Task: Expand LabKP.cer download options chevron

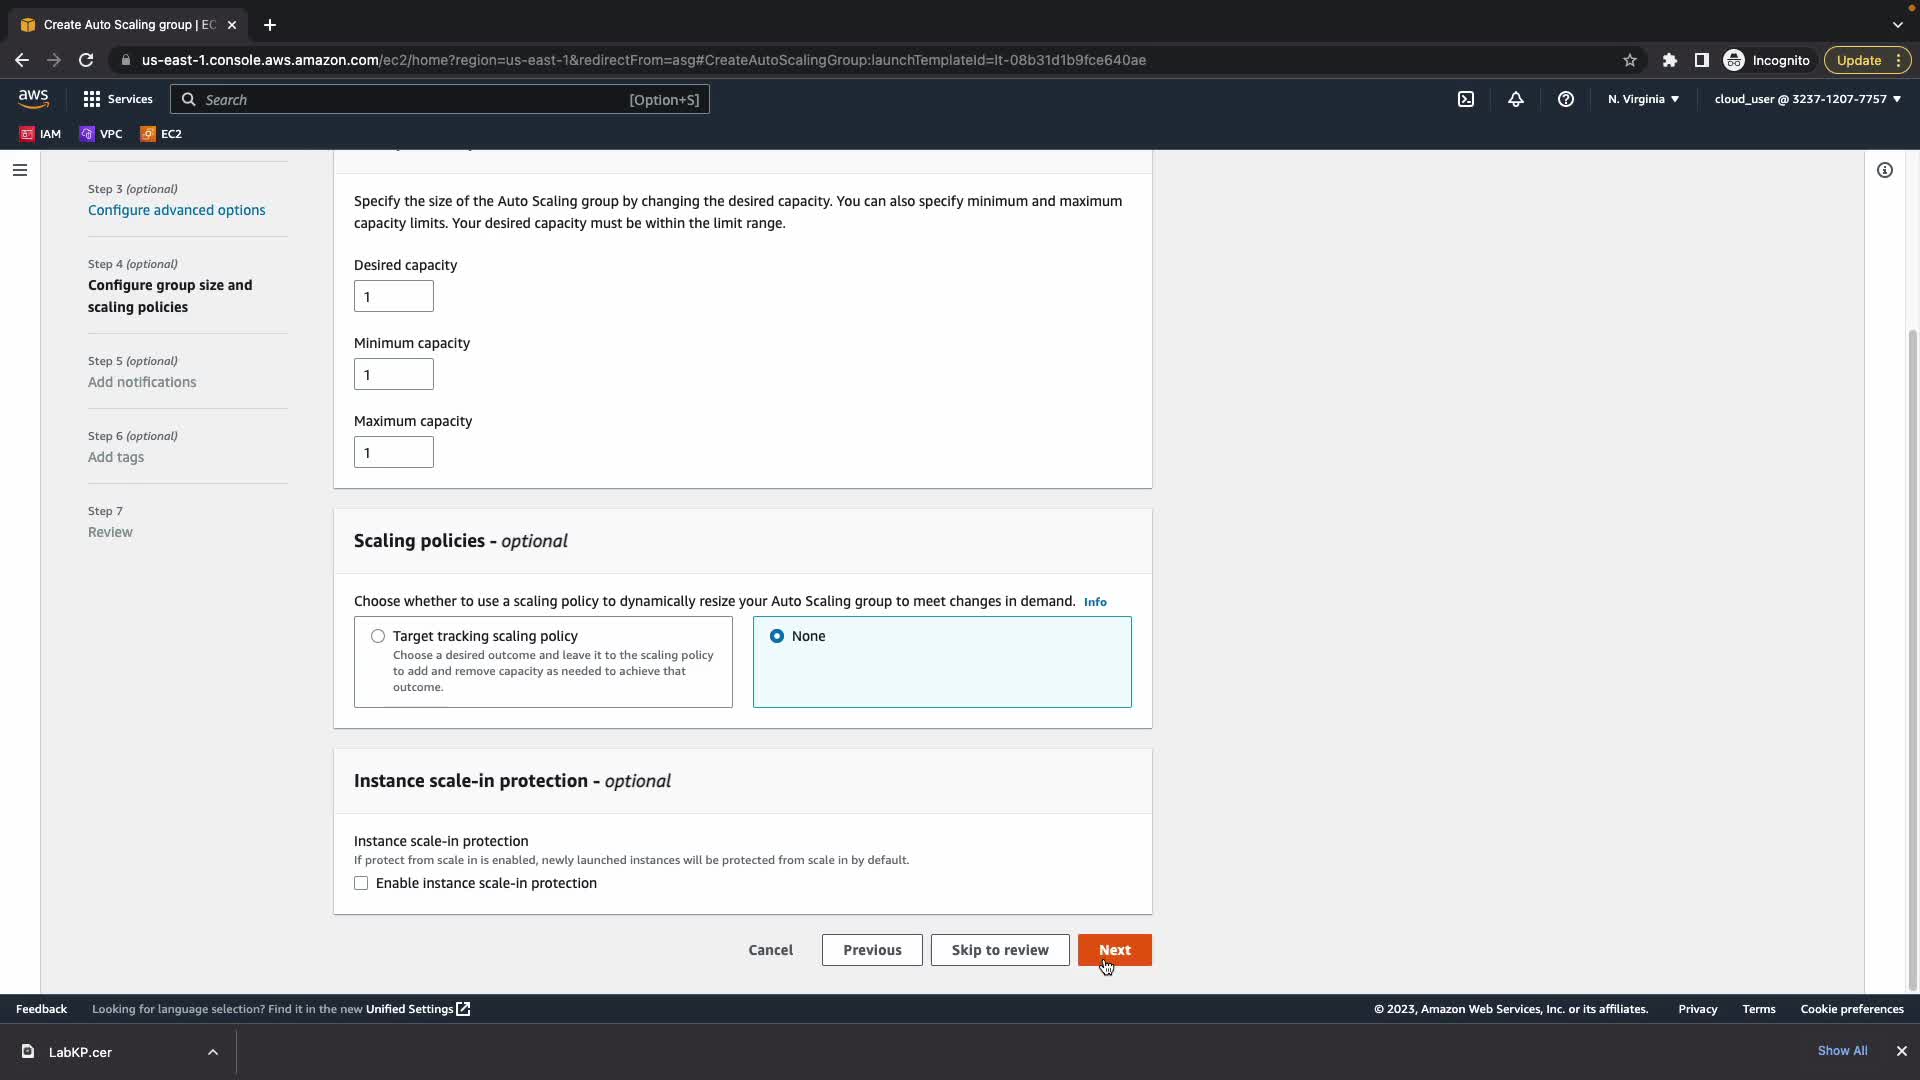Action: click(x=213, y=1052)
